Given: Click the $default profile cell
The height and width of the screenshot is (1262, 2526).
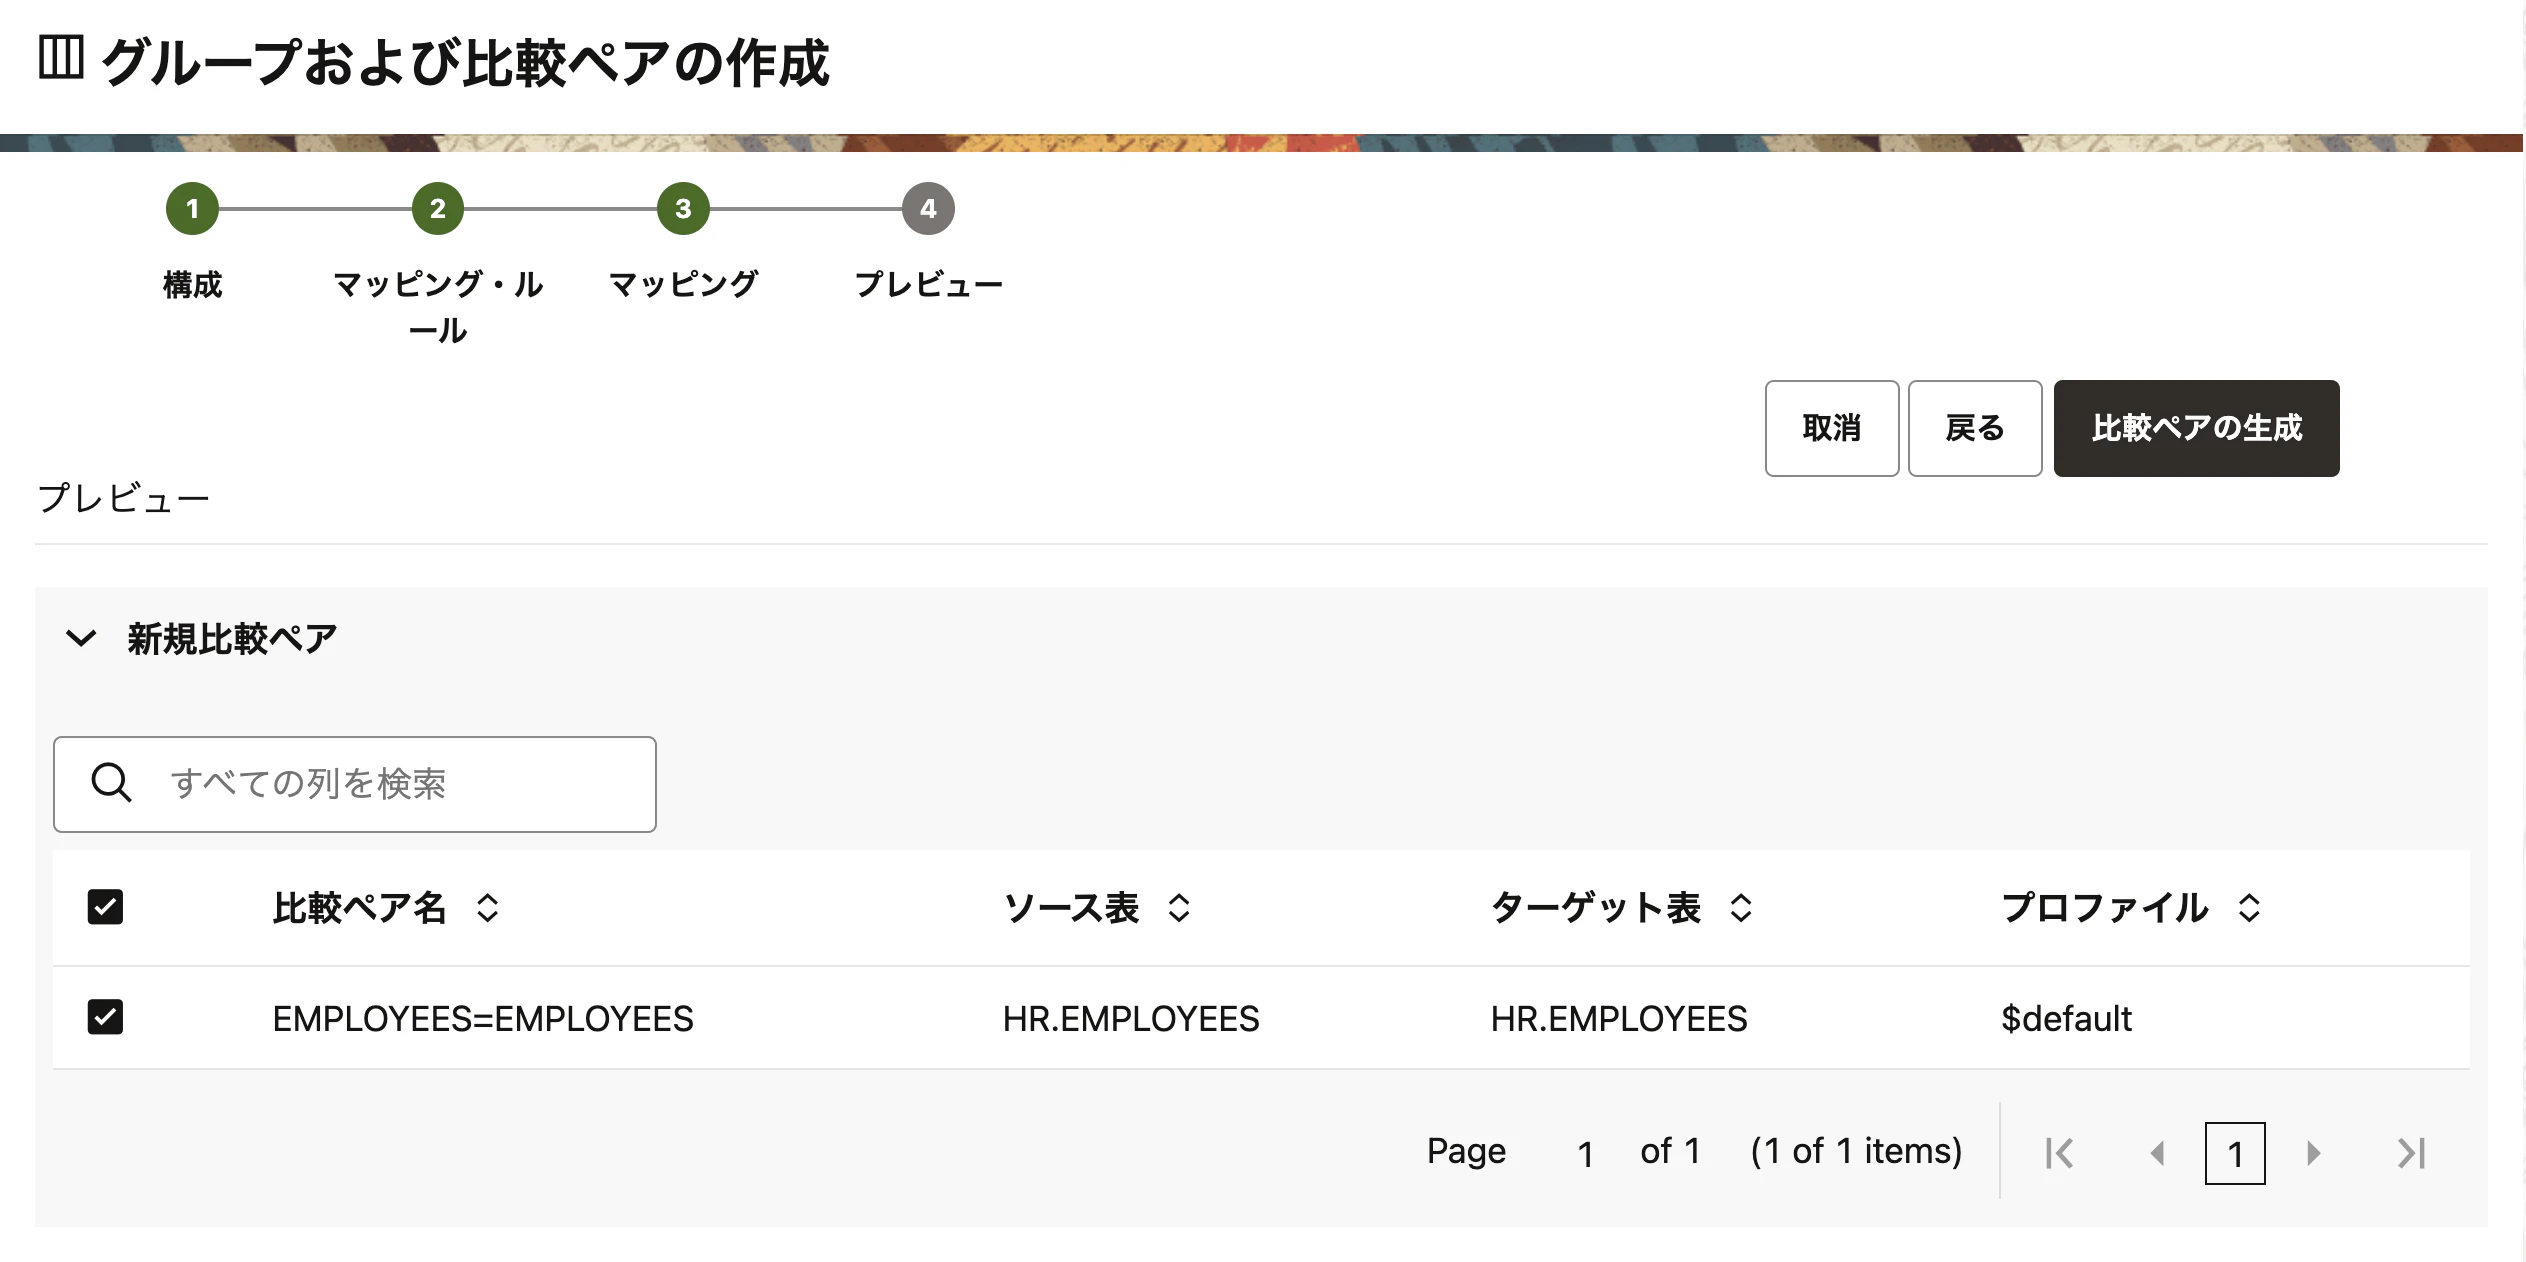Looking at the screenshot, I should coord(2066,1019).
